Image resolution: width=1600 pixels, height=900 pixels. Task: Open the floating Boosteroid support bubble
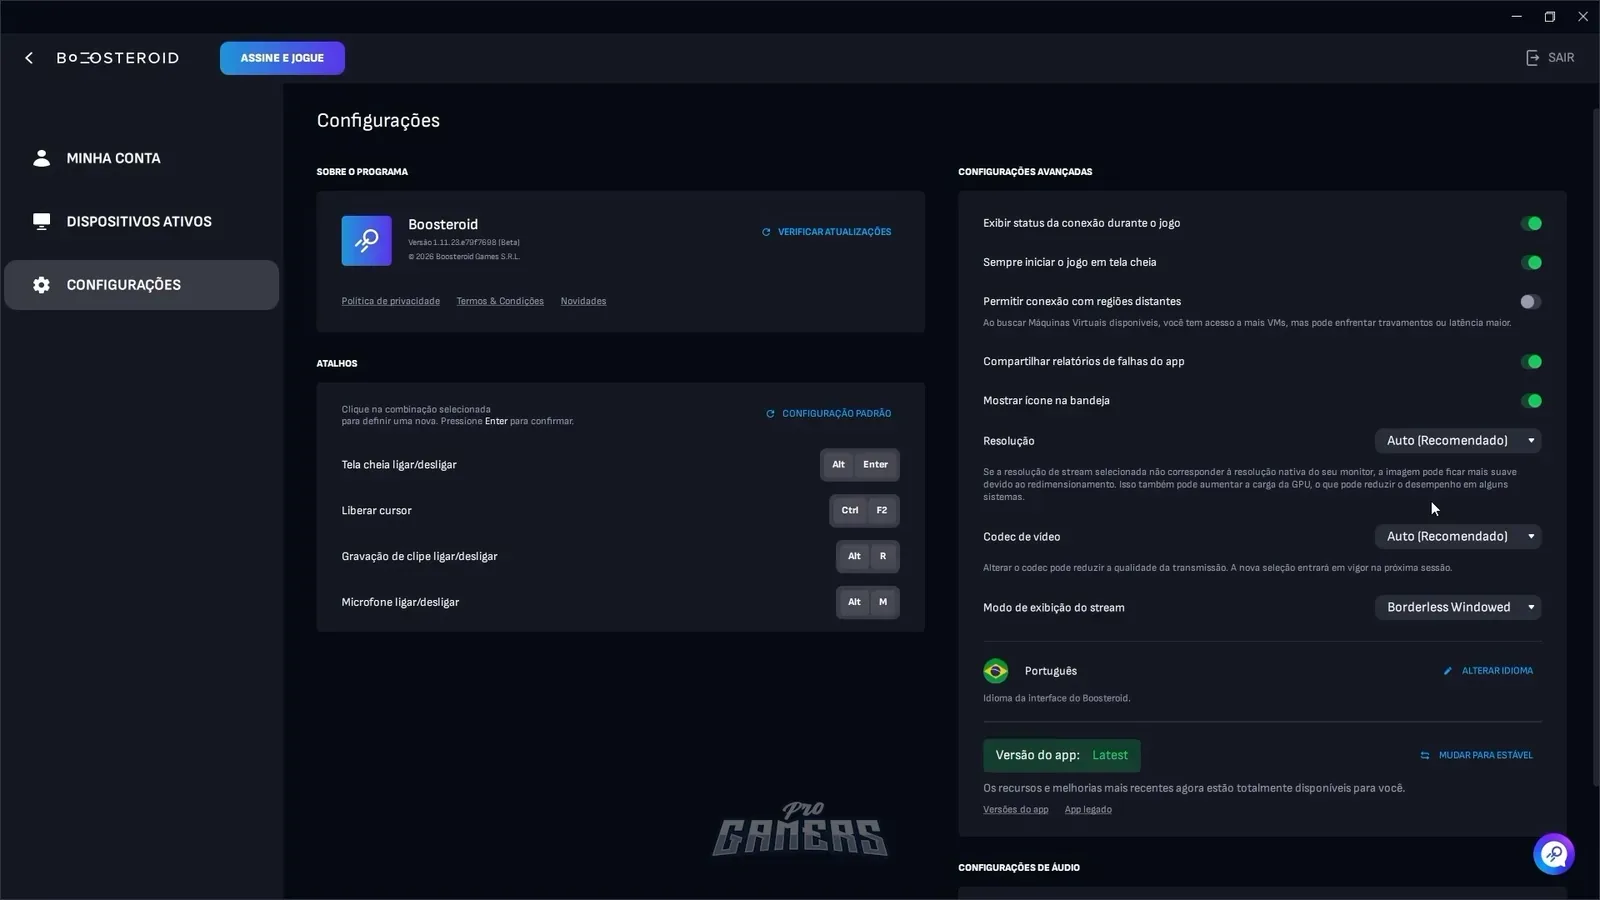(1554, 854)
